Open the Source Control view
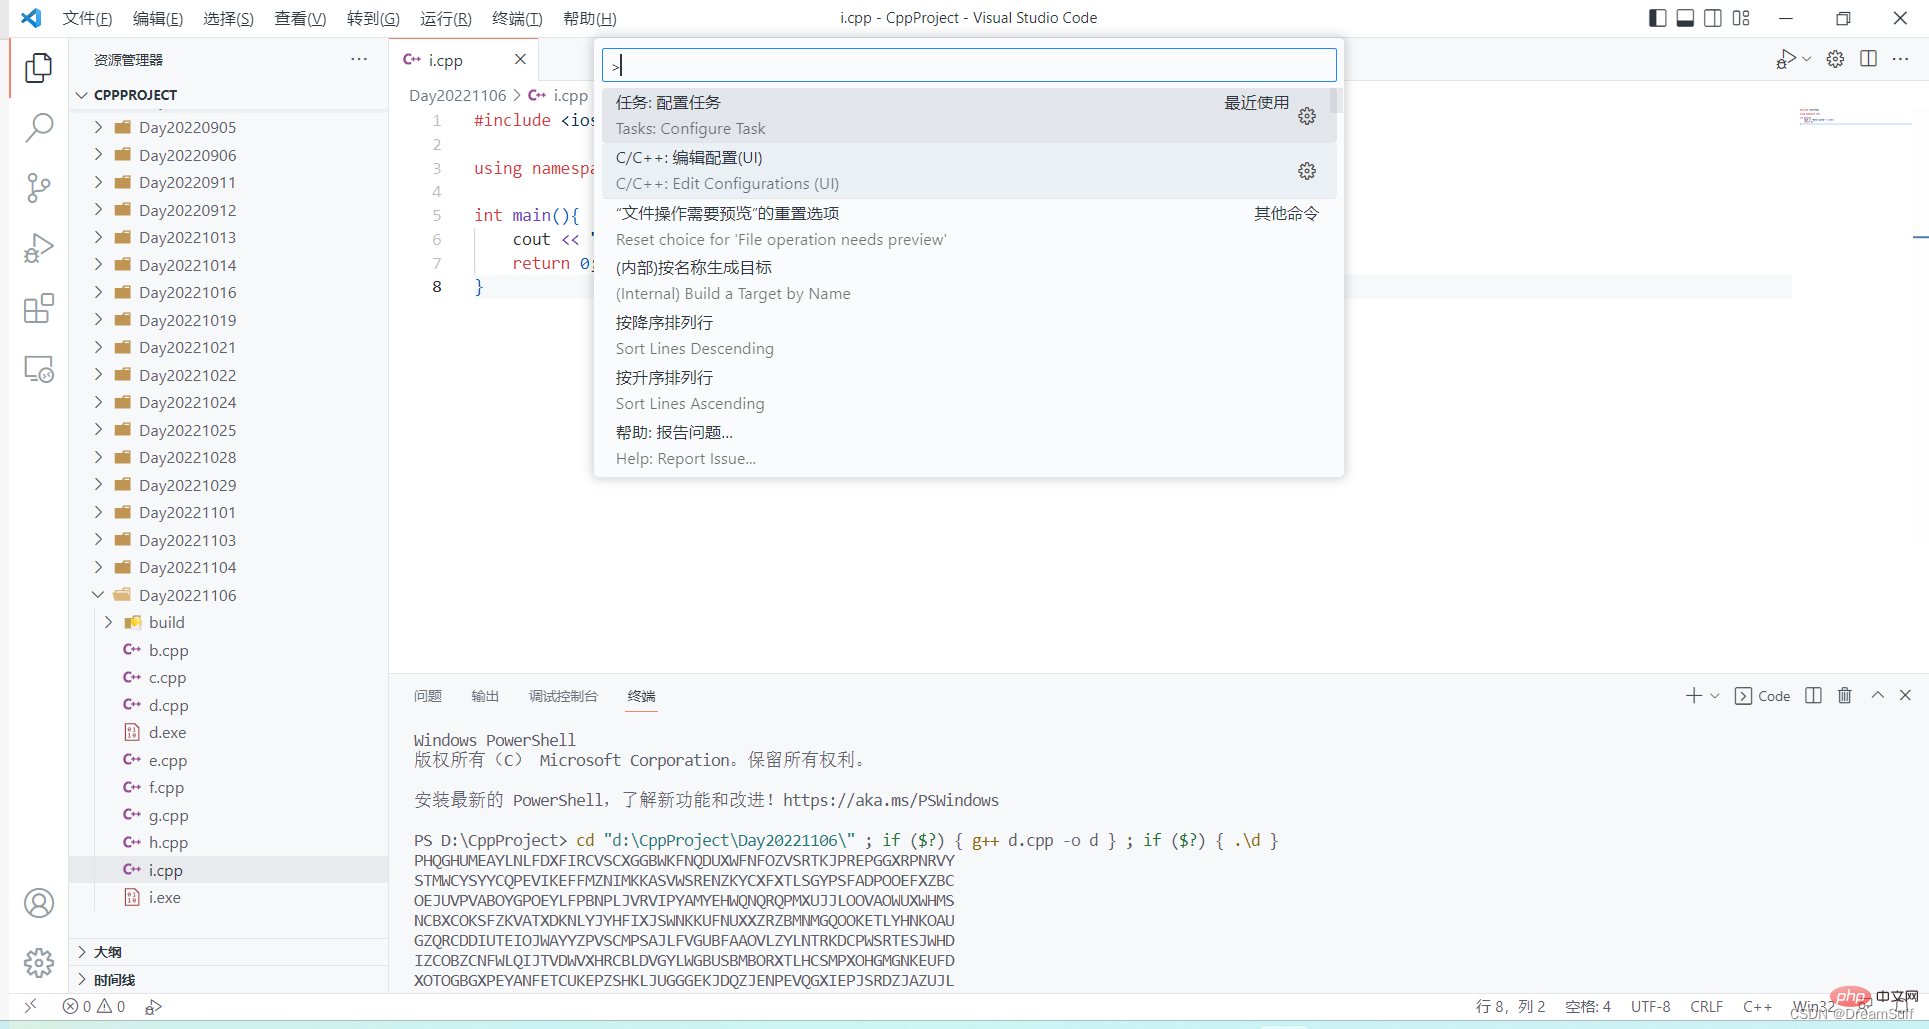 [38, 188]
